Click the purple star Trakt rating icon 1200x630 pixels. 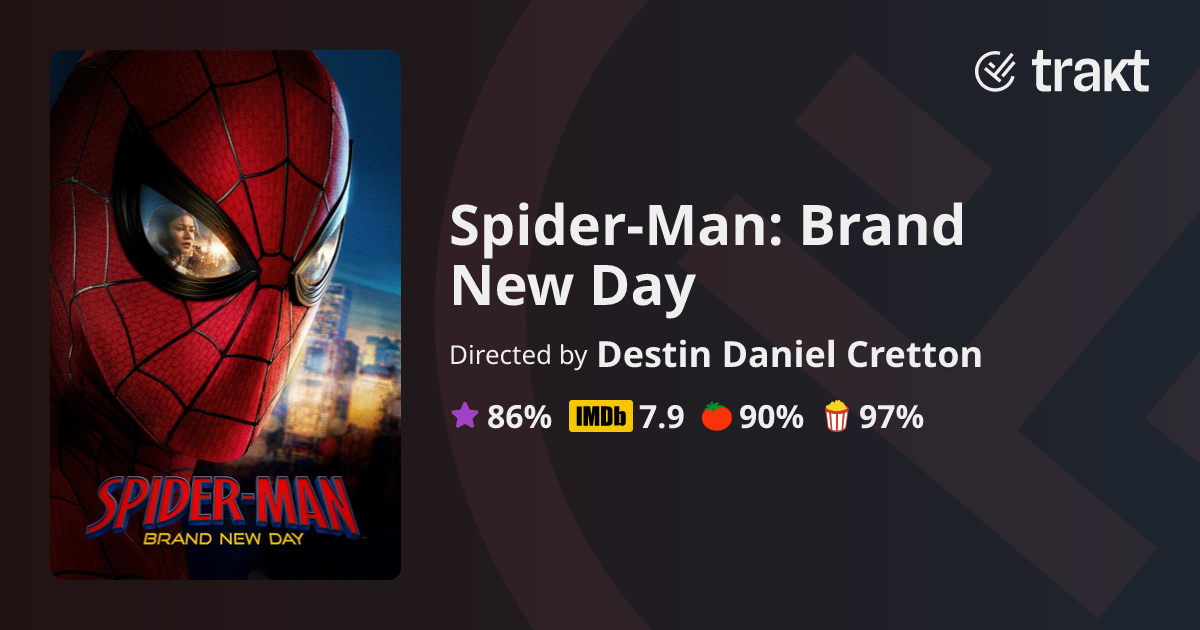pyautogui.click(x=465, y=416)
